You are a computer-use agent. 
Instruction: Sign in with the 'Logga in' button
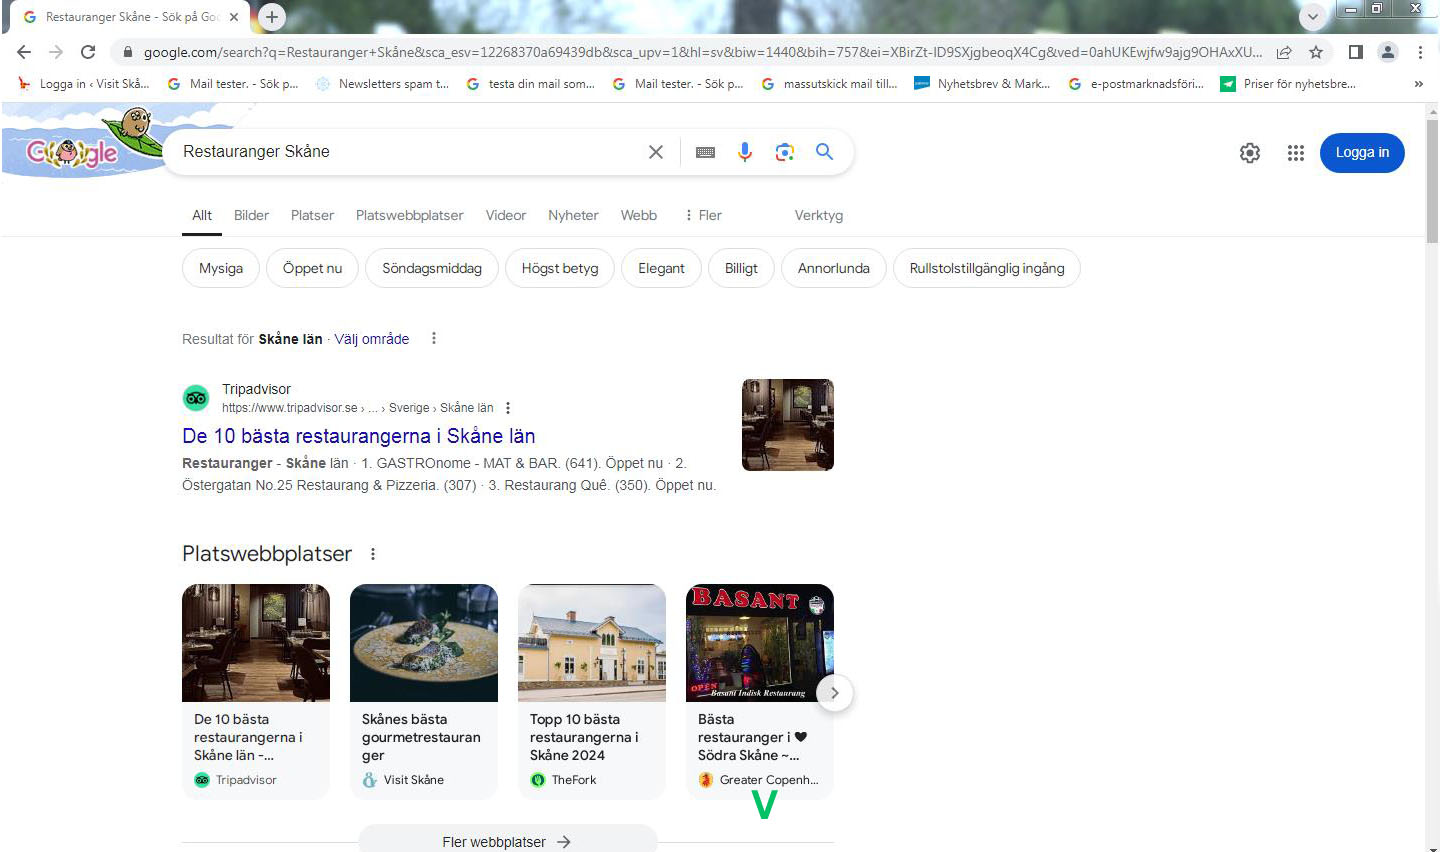point(1362,152)
